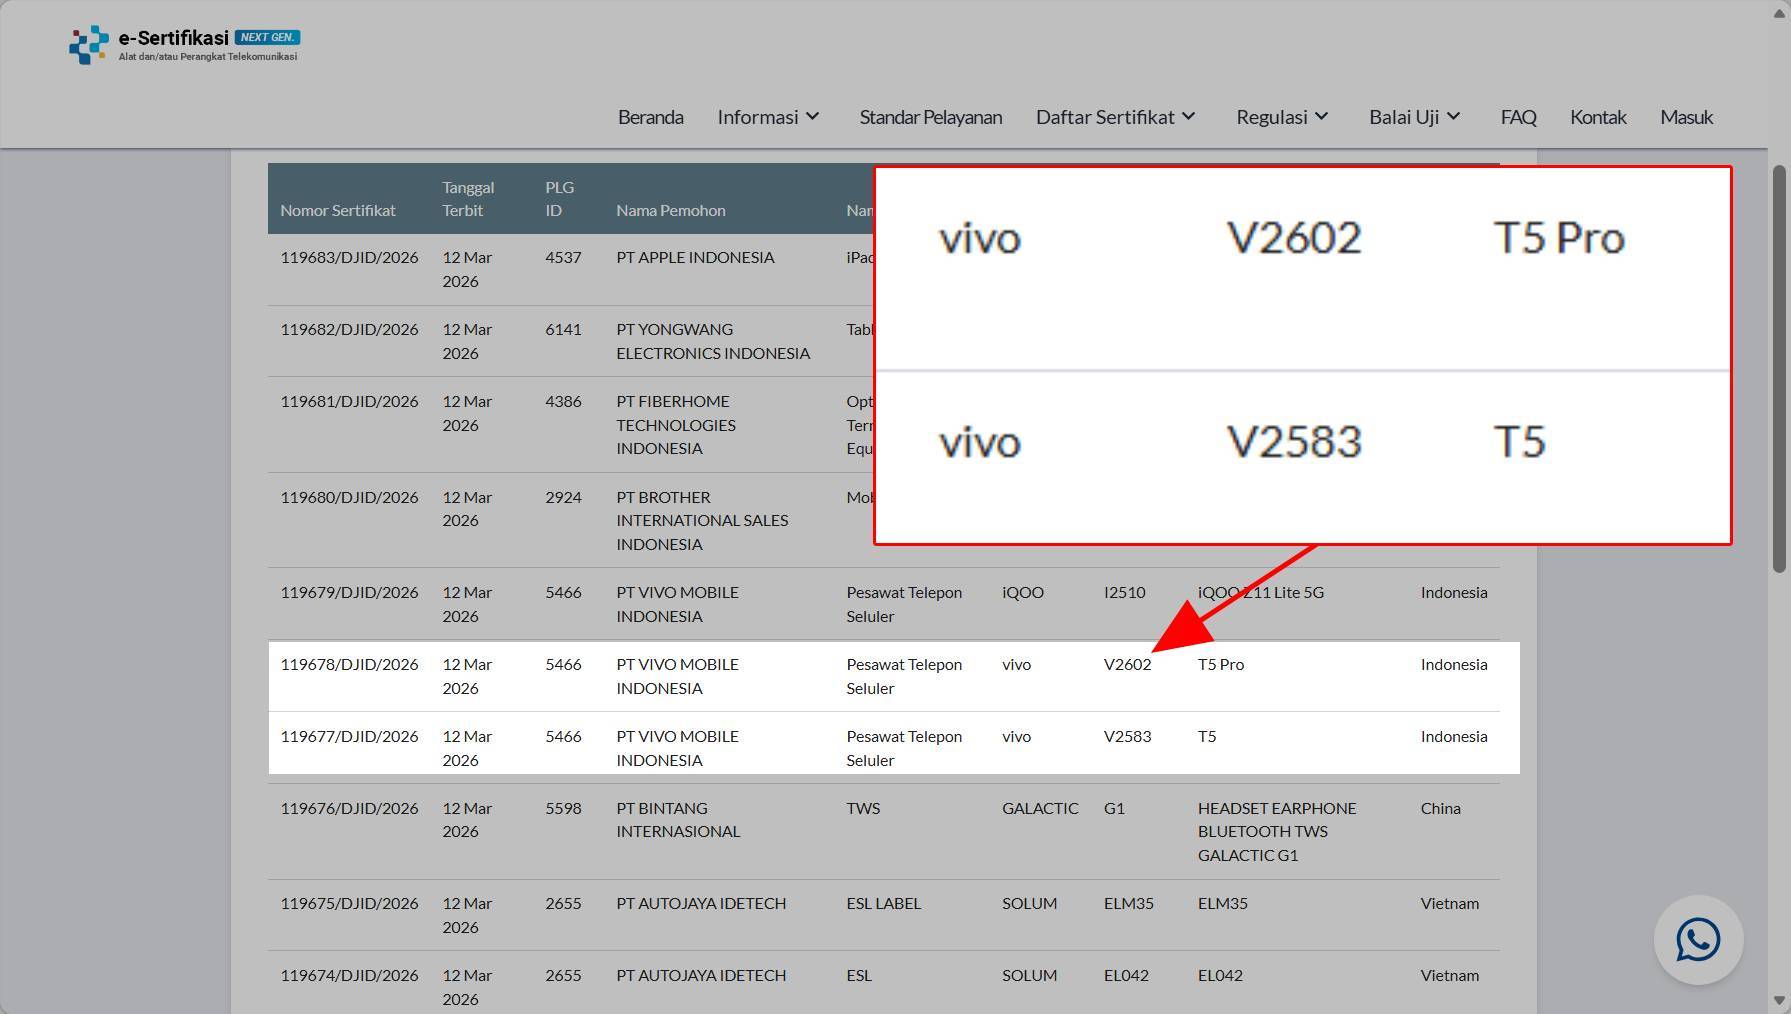The height and width of the screenshot is (1014, 1791).
Task: Click the G1 model cell
Action: point(1114,808)
